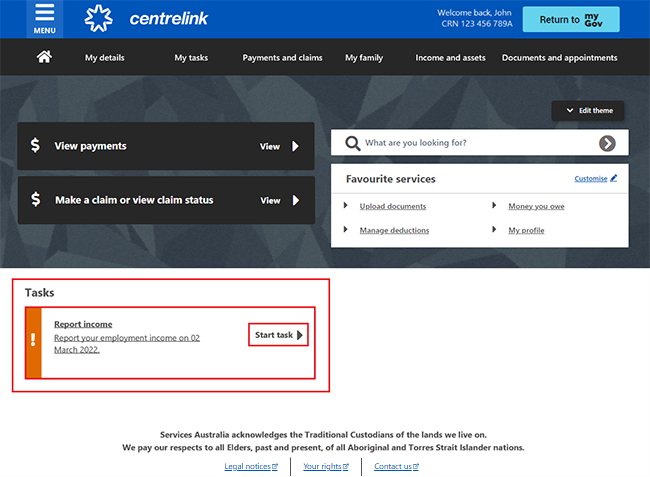Click arrow beside Money you owe
The image size is (650, 477).
[494, 205]
